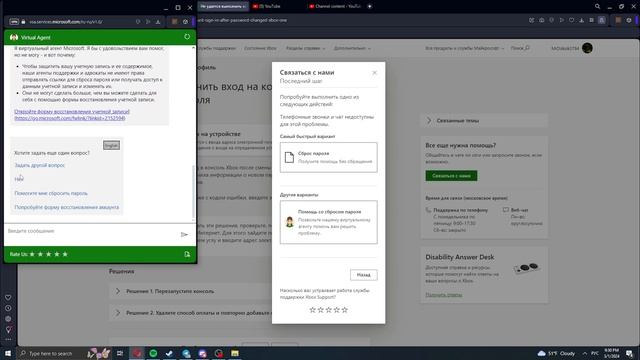The height and width of the screenshot is (360, 640).
Task: Rate Xbox Support four stars in the dialog
Action: 337,310
